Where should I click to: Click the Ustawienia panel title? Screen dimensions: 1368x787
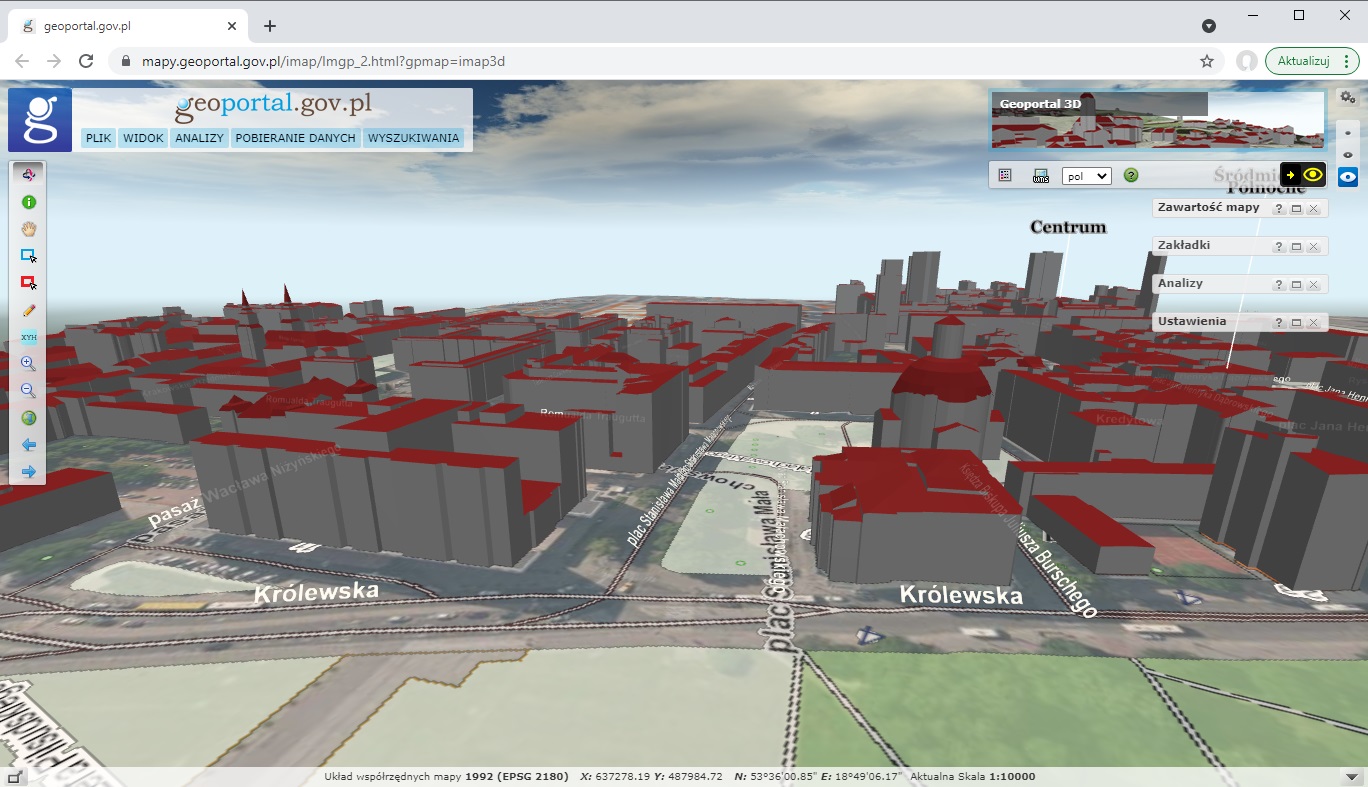click(x=1191, y=322)
